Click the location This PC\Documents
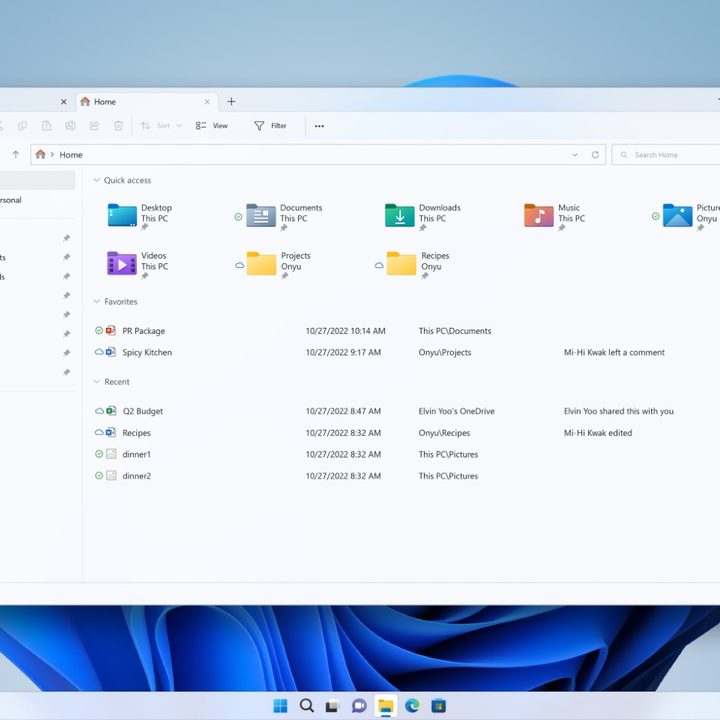Screen dimensions: 720x720 click(x=455, y=331)
